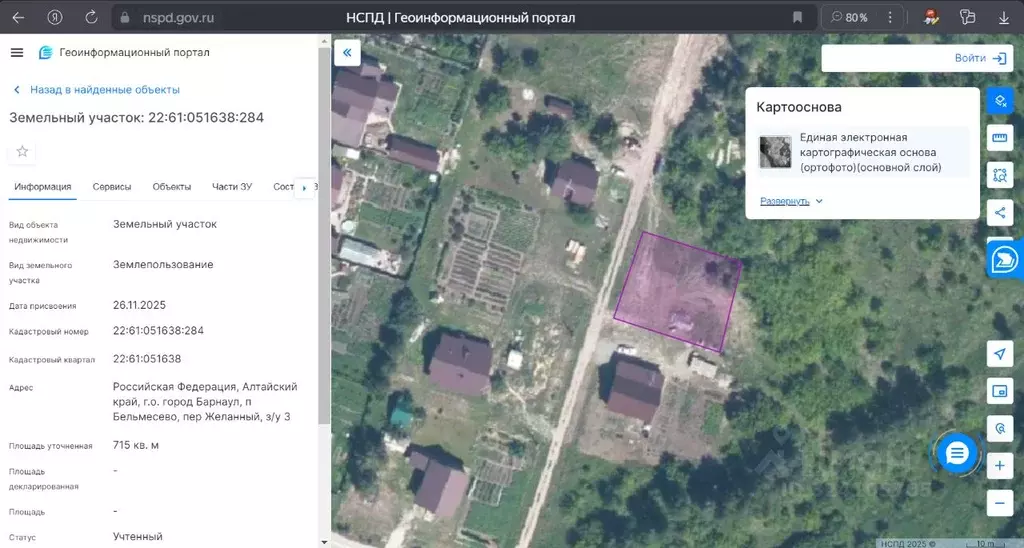The image size is (1024, 548).
Task: Switch to the Части ЗУ tab
Action: pyautogui.click(x=232, y=187)
